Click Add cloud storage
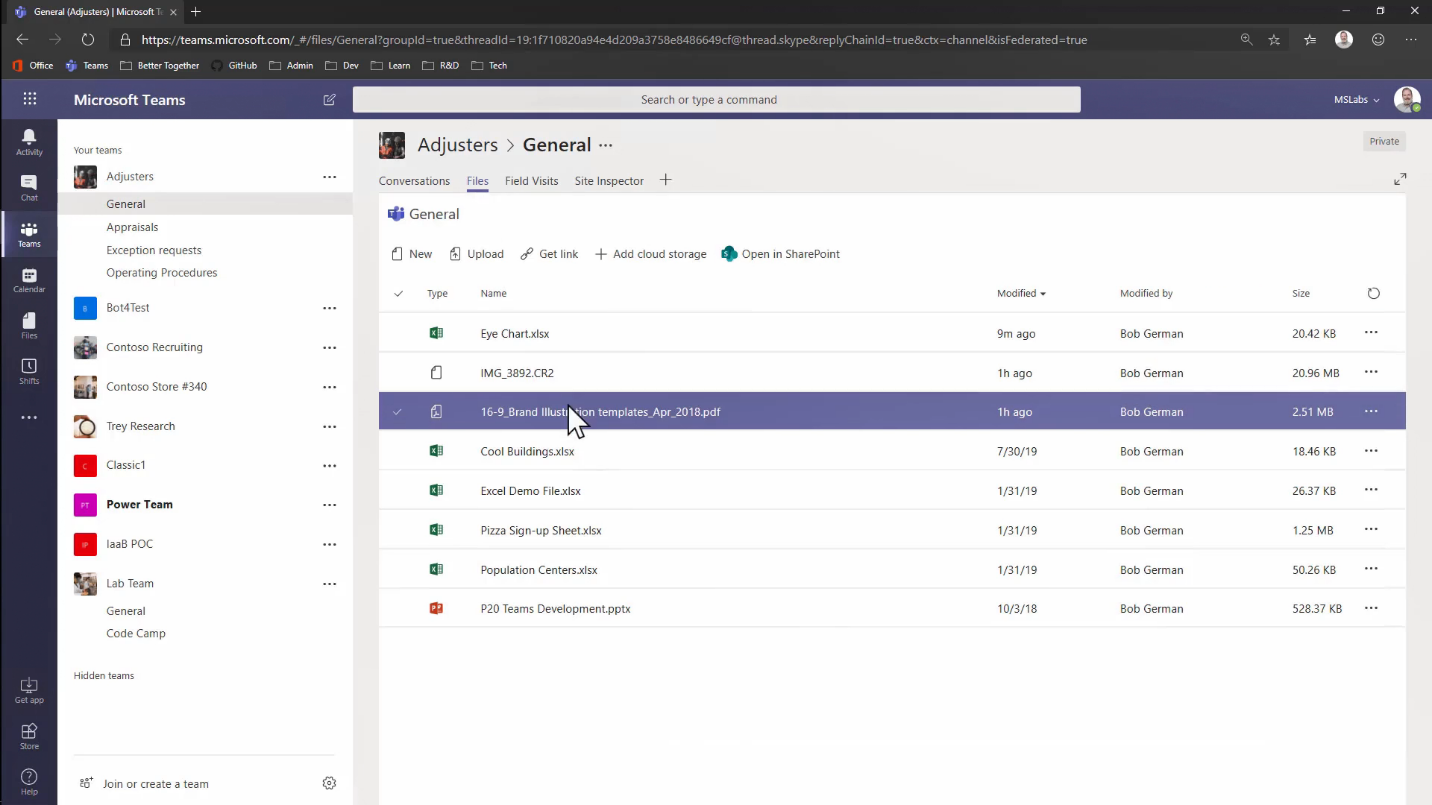Image resolution: width=1432 pixels, height=805 pixels. coord(650,254)
